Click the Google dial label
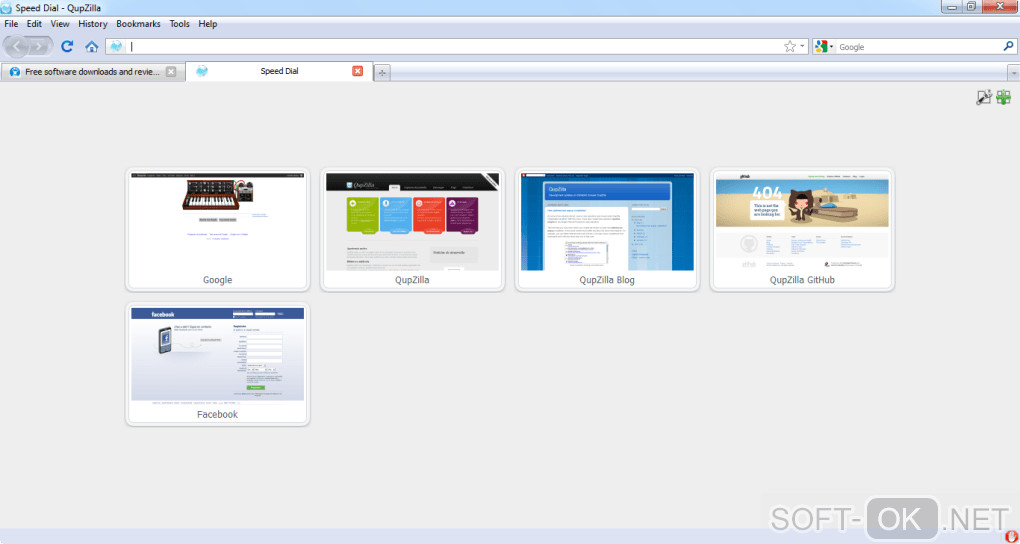Screen dimensions: 1020x544 point(217,280)
